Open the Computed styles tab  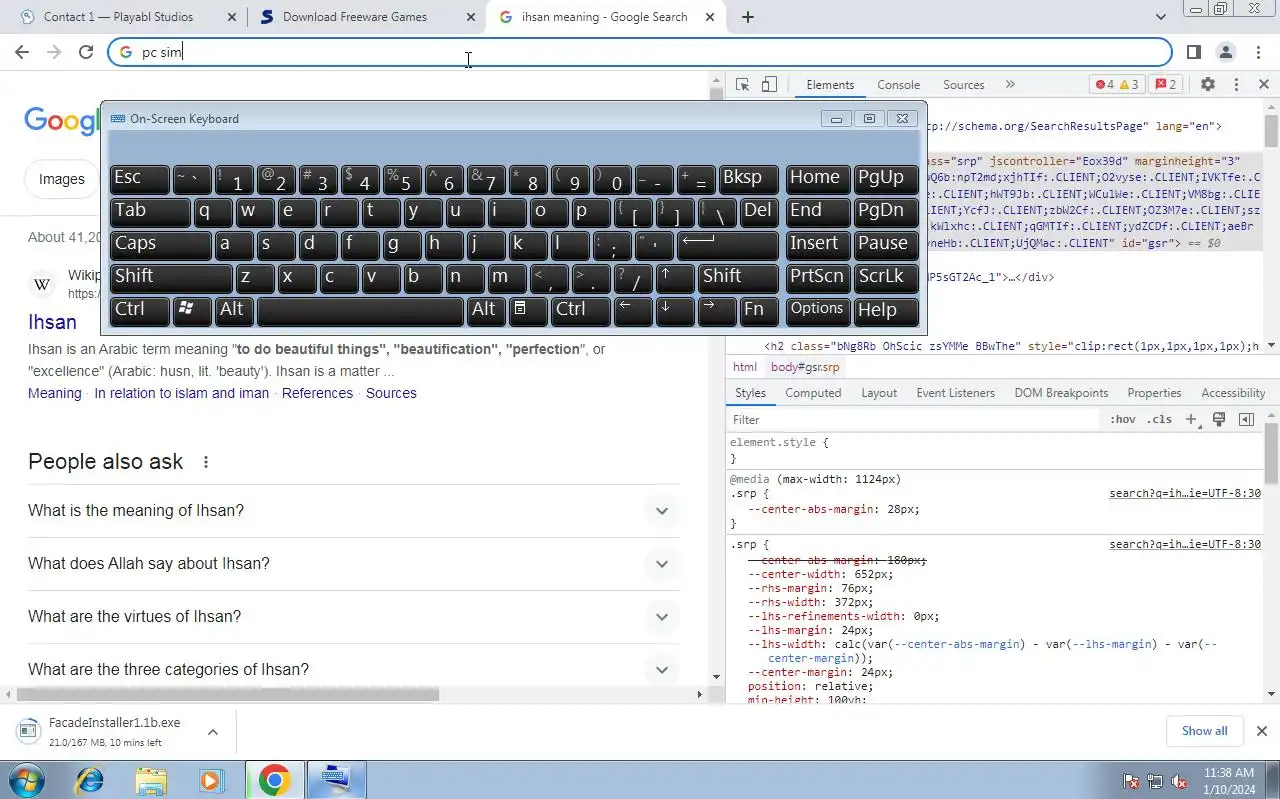point(813,393)
